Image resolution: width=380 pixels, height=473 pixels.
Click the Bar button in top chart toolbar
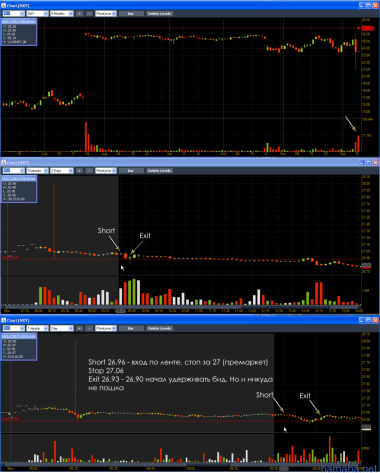point(131,14)
